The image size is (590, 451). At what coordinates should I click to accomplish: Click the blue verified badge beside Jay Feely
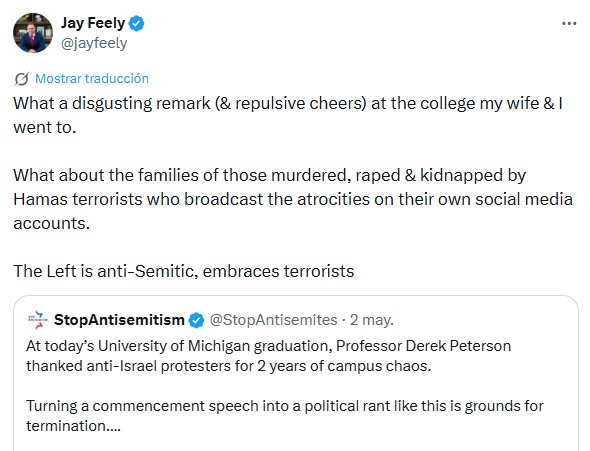click(x=136, y=23)
